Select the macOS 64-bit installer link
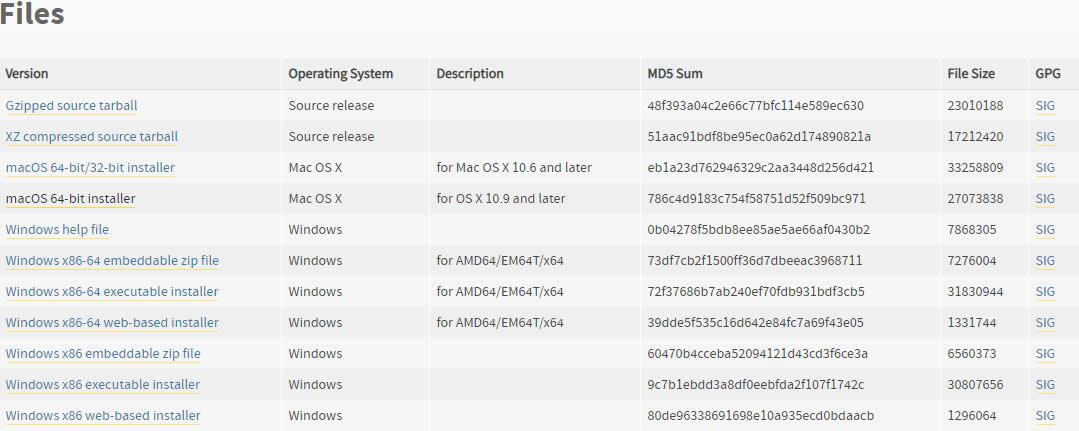 point(70,198)
